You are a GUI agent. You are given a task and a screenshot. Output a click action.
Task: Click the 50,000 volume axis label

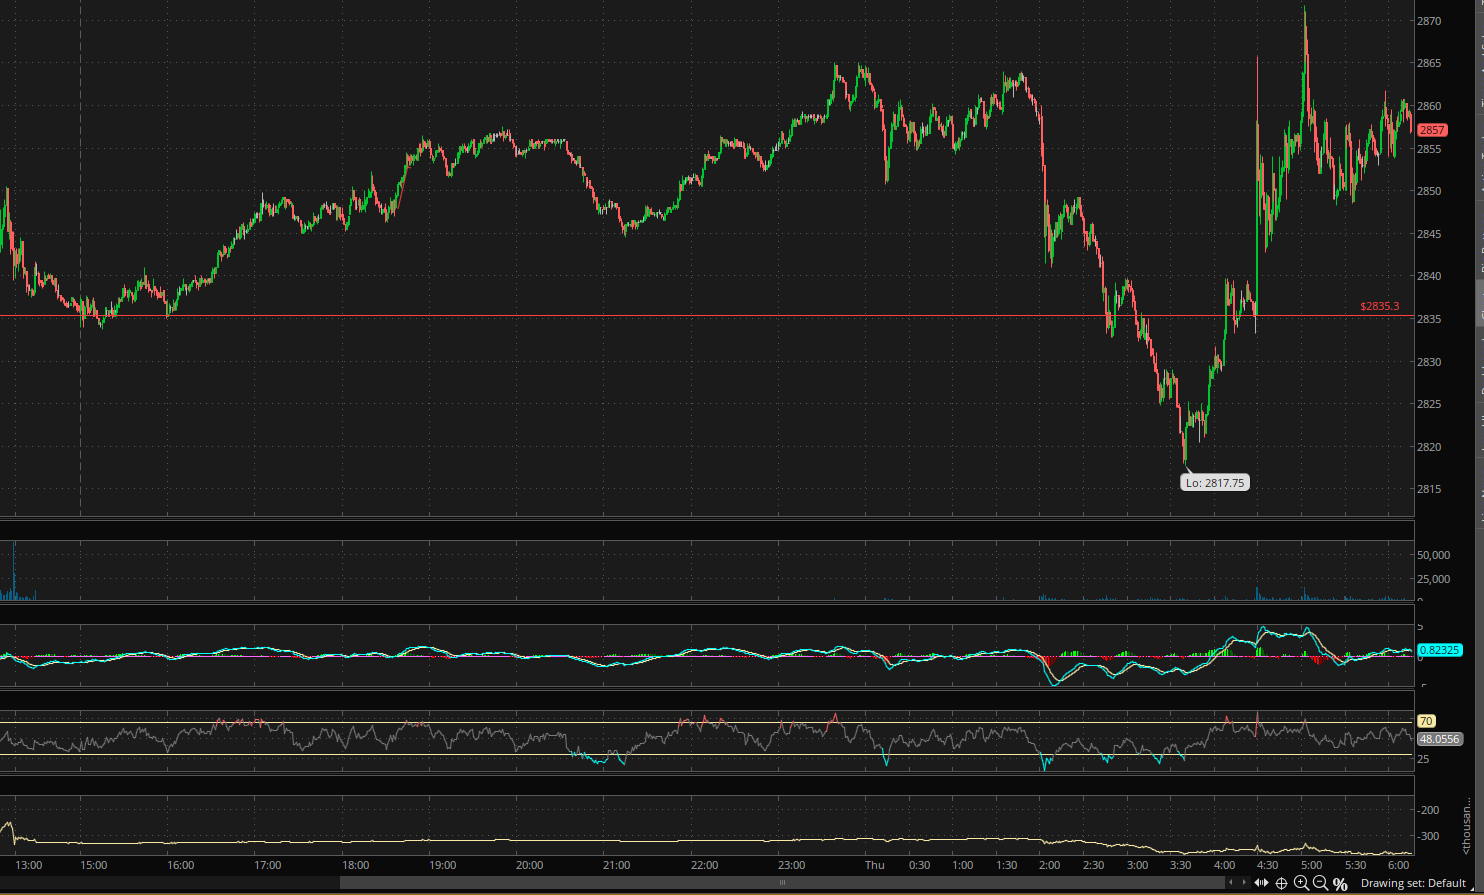pyautogui.click(x=1433, y=555)
